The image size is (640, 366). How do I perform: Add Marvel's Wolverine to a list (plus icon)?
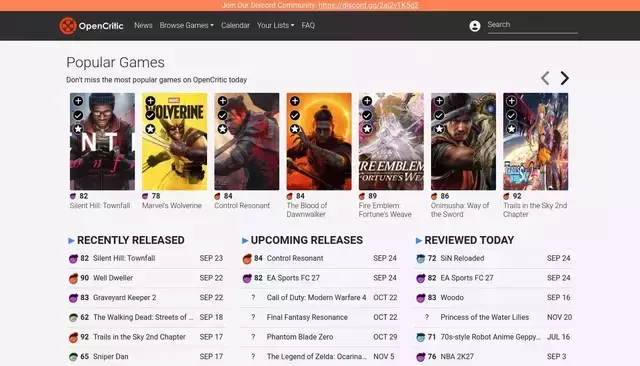click(x=150, y=101)
